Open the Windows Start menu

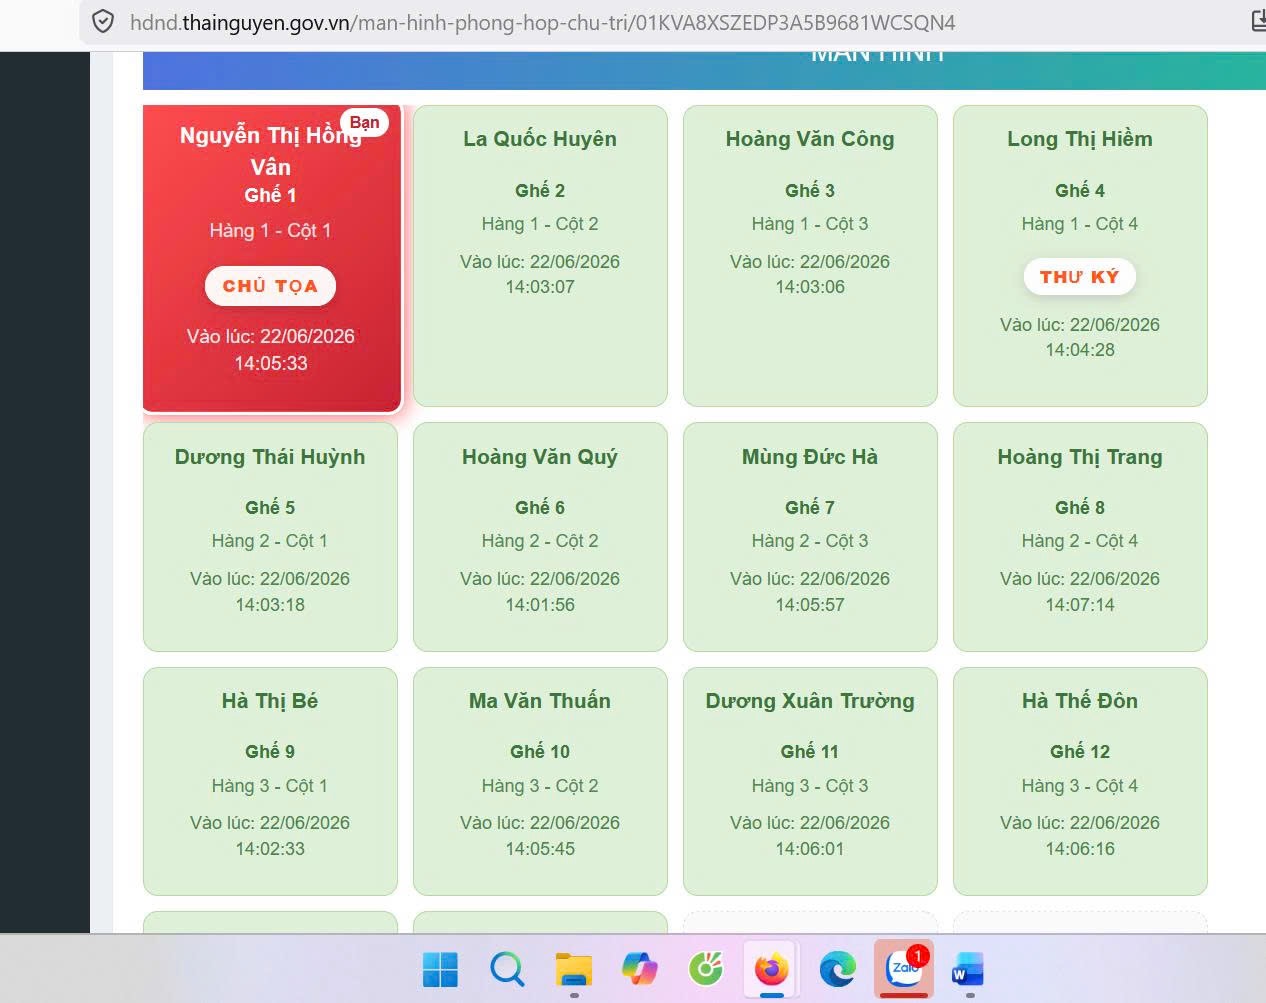440,969
